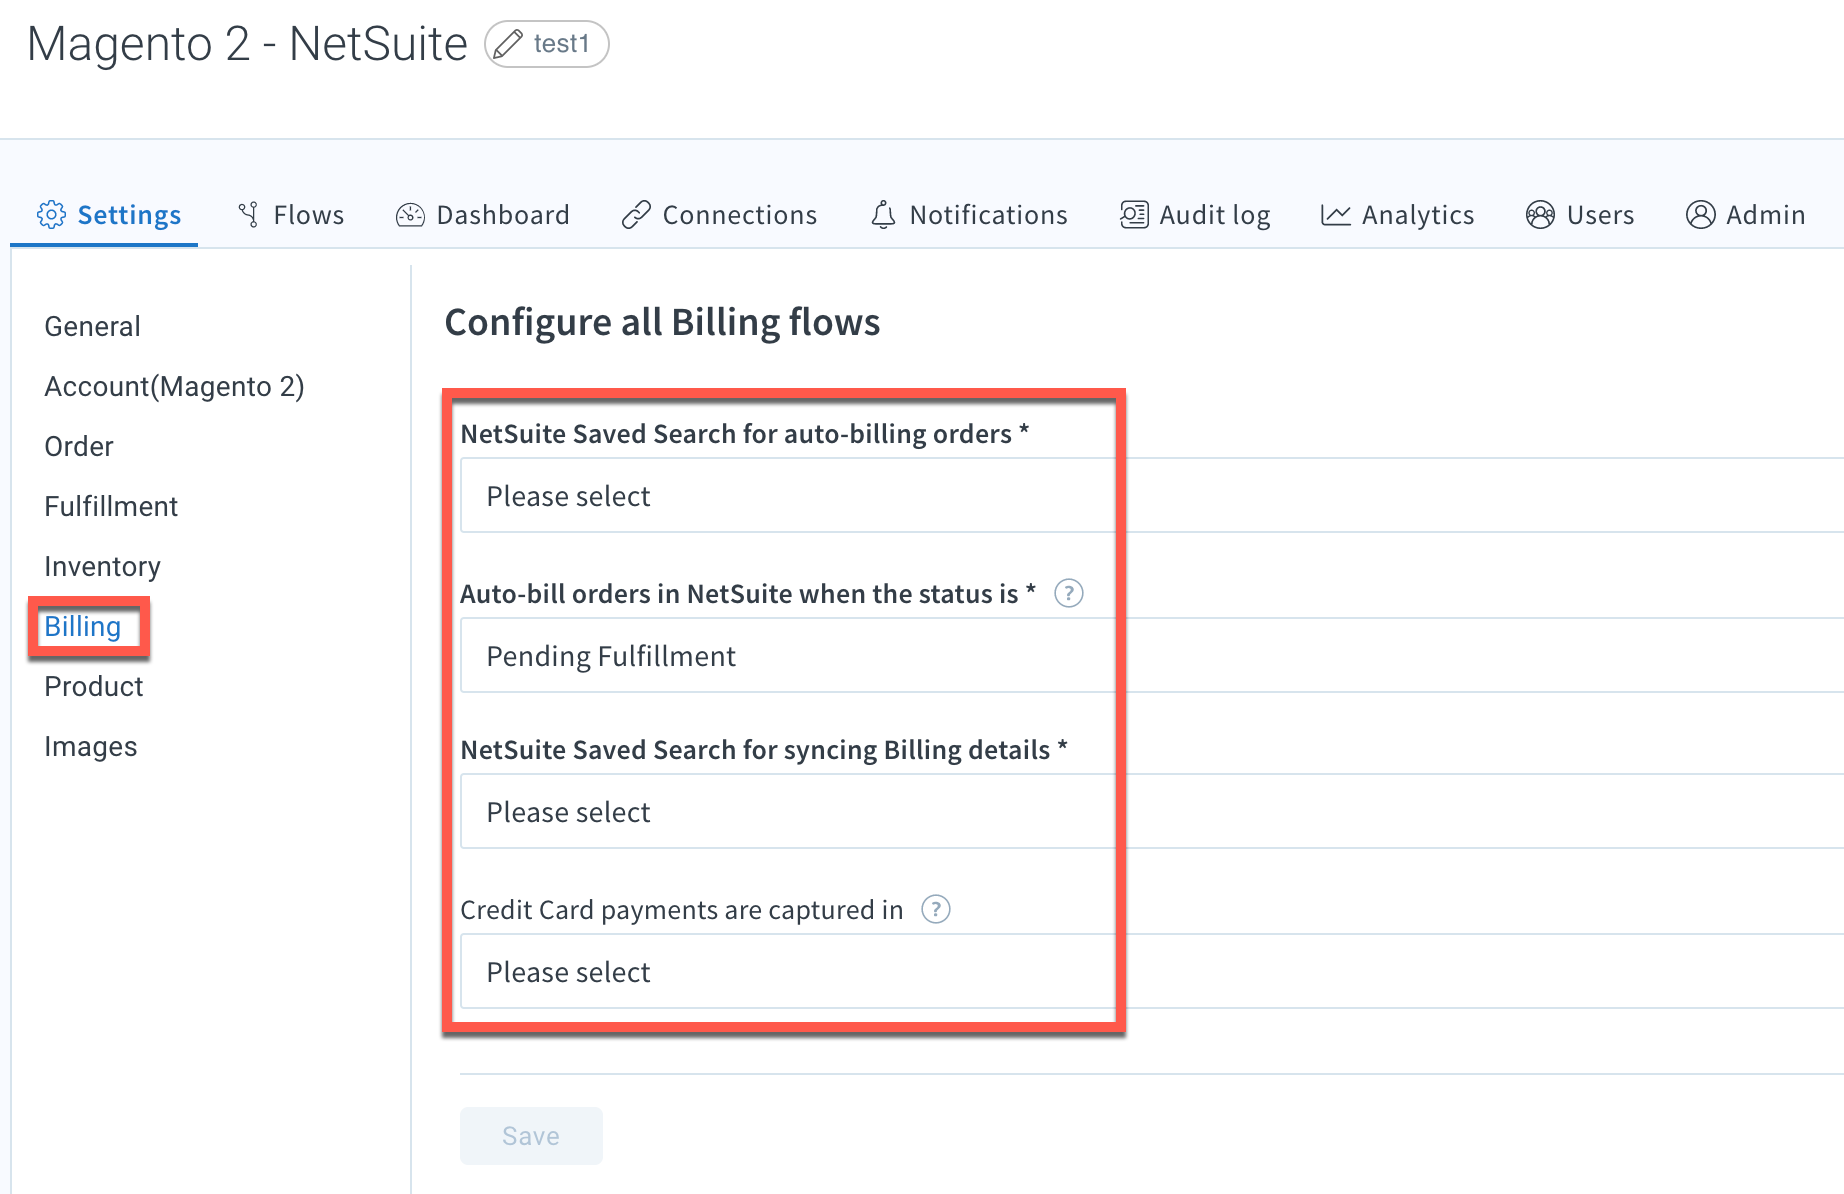Click the Settings gear icon

tap(51, 215)
